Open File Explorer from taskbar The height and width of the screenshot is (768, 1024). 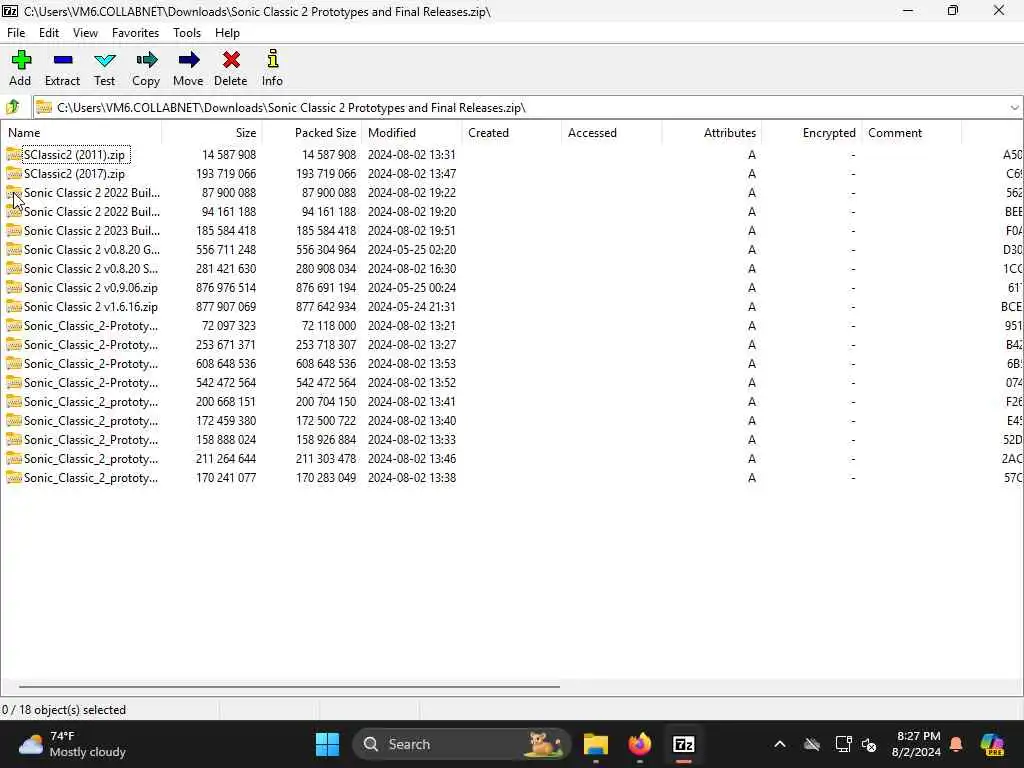pos(596,744)
